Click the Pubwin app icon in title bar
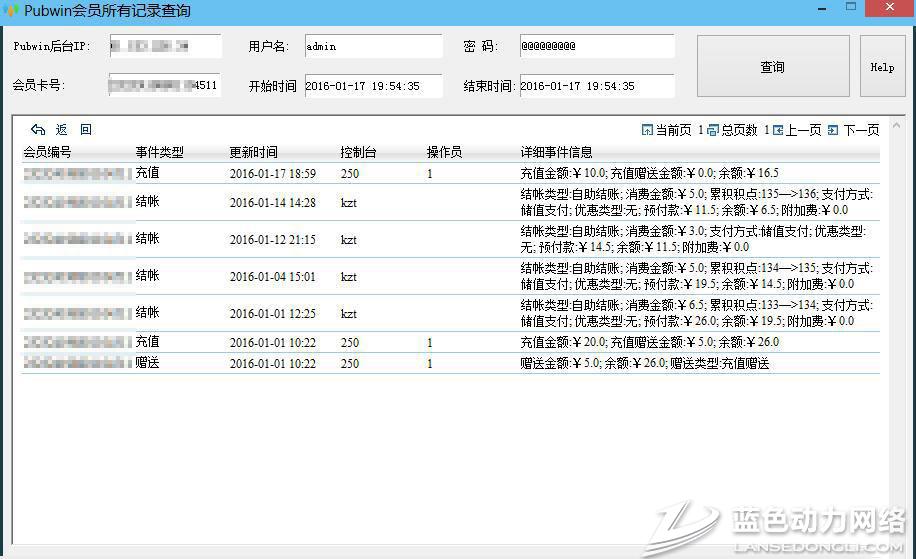Image resolution: width=916 pixels, height=559 pixels. pyautogui.click(x=12, y=11)
